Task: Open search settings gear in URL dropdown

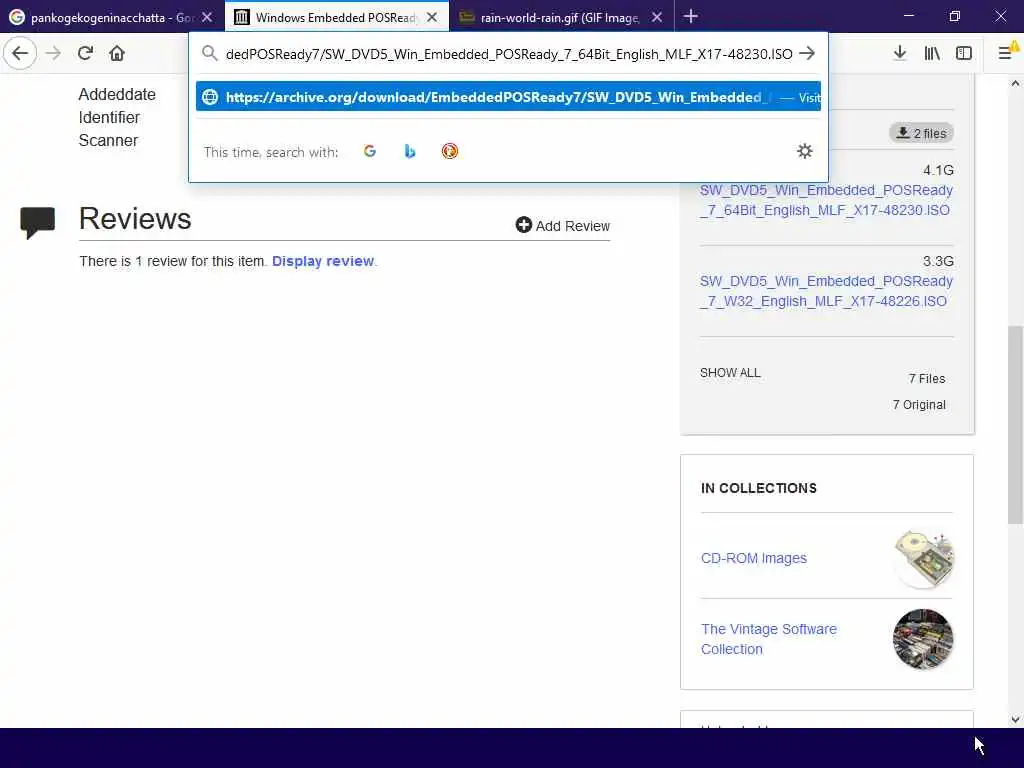Action: [805, 152]
